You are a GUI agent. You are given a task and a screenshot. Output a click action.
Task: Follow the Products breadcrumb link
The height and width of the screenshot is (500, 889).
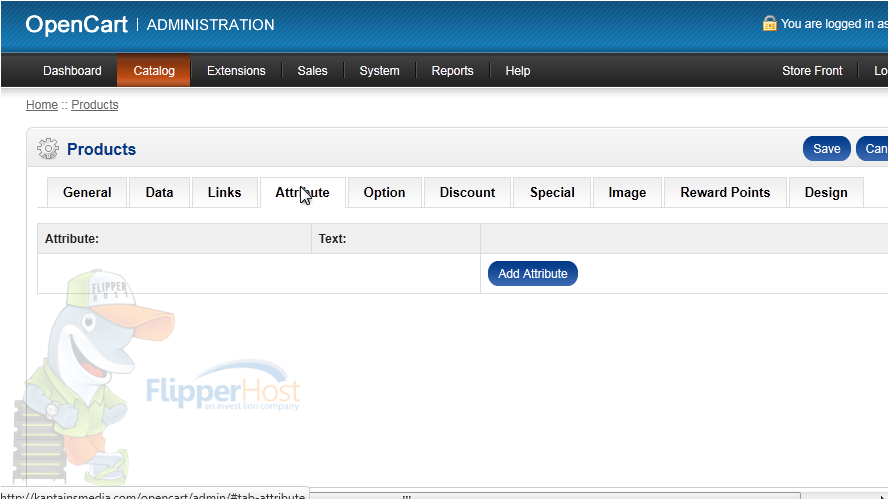[95, 105]
